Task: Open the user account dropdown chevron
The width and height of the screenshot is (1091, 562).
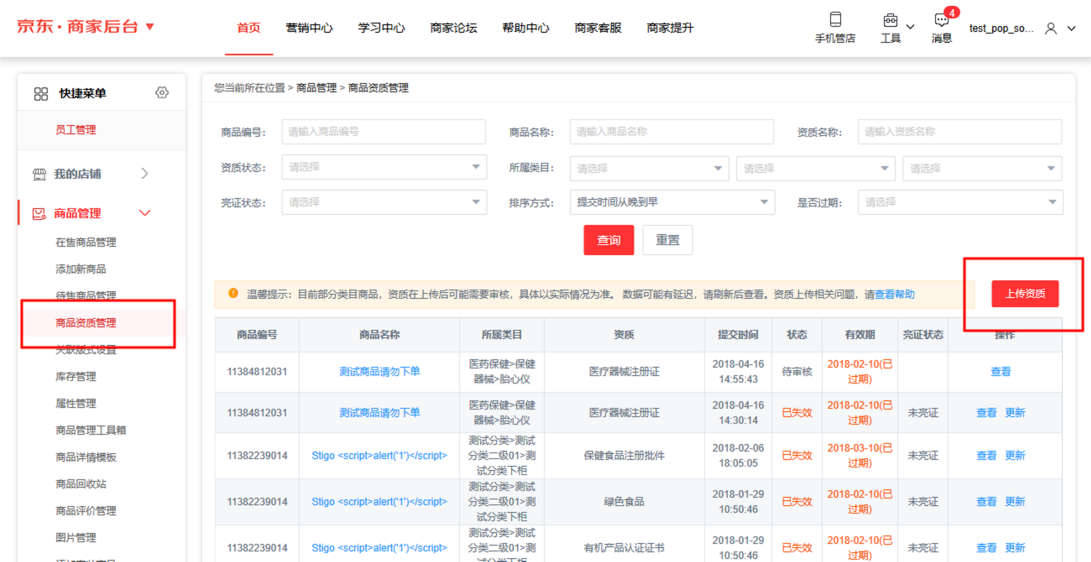Action: pos(1072,29)
